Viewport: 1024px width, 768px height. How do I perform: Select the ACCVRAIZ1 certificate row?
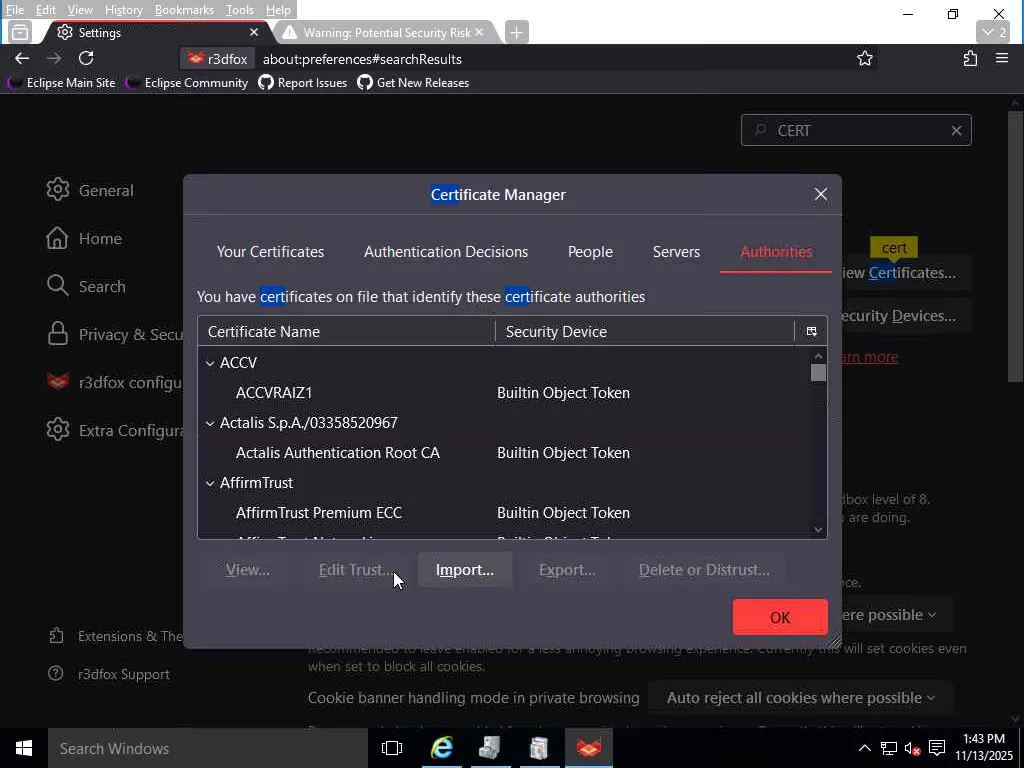(504, 392)
